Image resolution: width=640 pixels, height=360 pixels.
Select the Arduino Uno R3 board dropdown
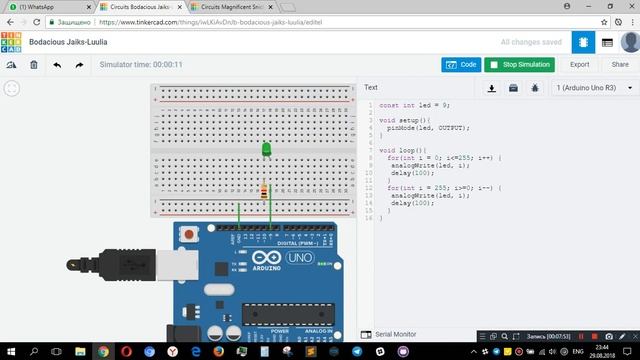(594, 88)
